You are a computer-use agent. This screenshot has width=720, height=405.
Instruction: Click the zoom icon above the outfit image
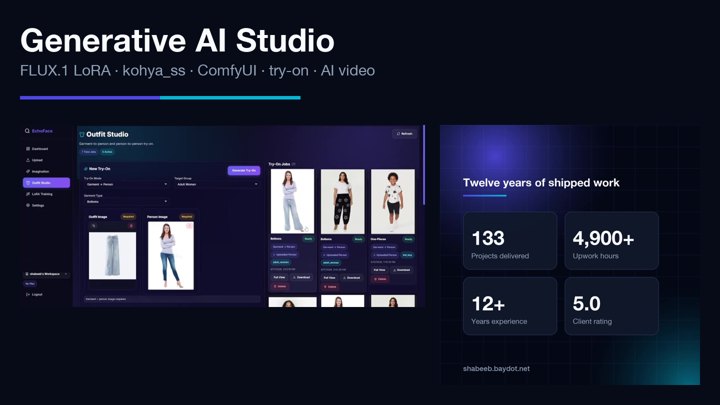94,226
